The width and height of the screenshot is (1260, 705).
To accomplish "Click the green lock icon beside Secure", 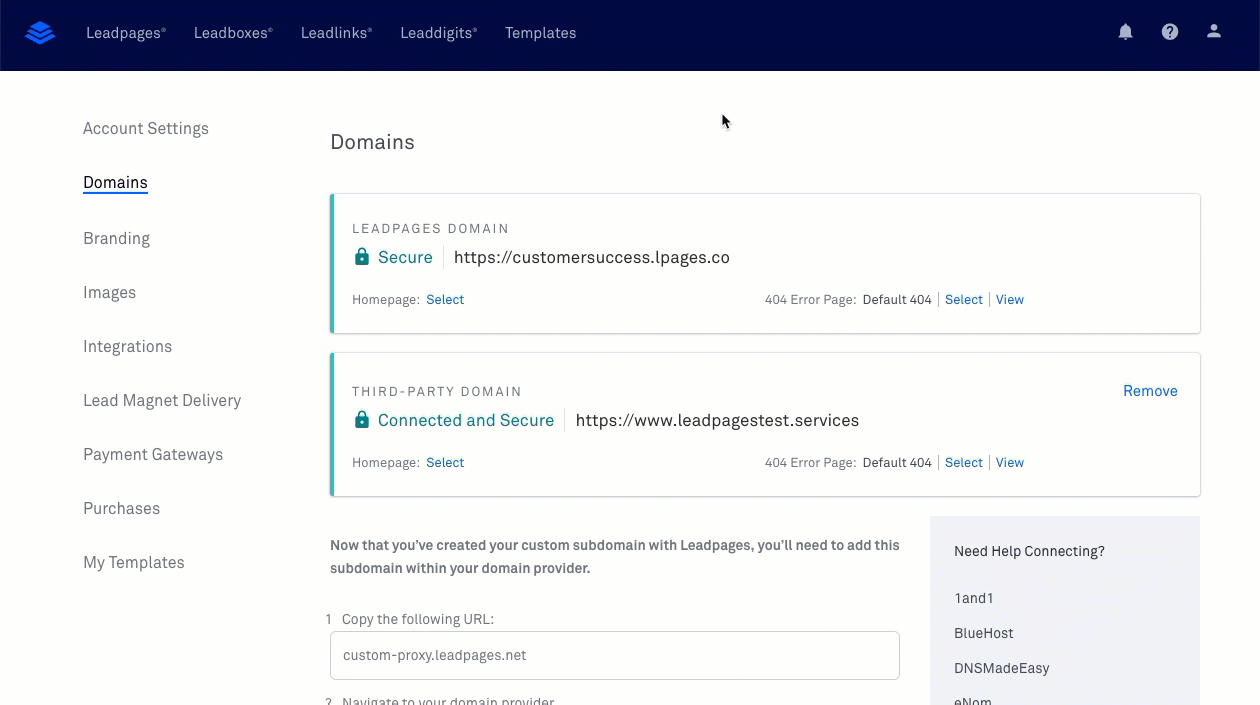I will [x=362, y=257].
